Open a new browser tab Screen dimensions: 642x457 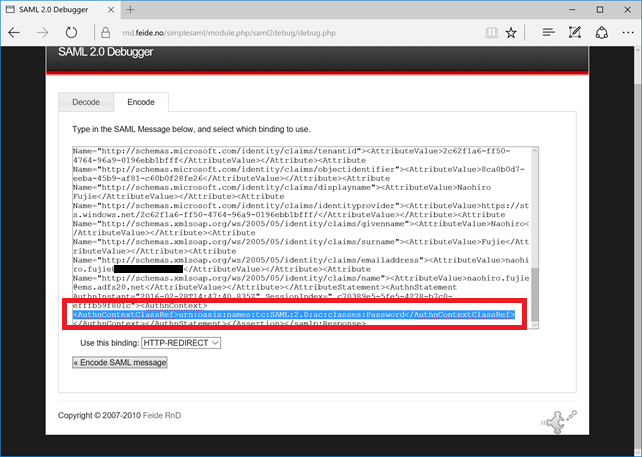click(130, 9)
